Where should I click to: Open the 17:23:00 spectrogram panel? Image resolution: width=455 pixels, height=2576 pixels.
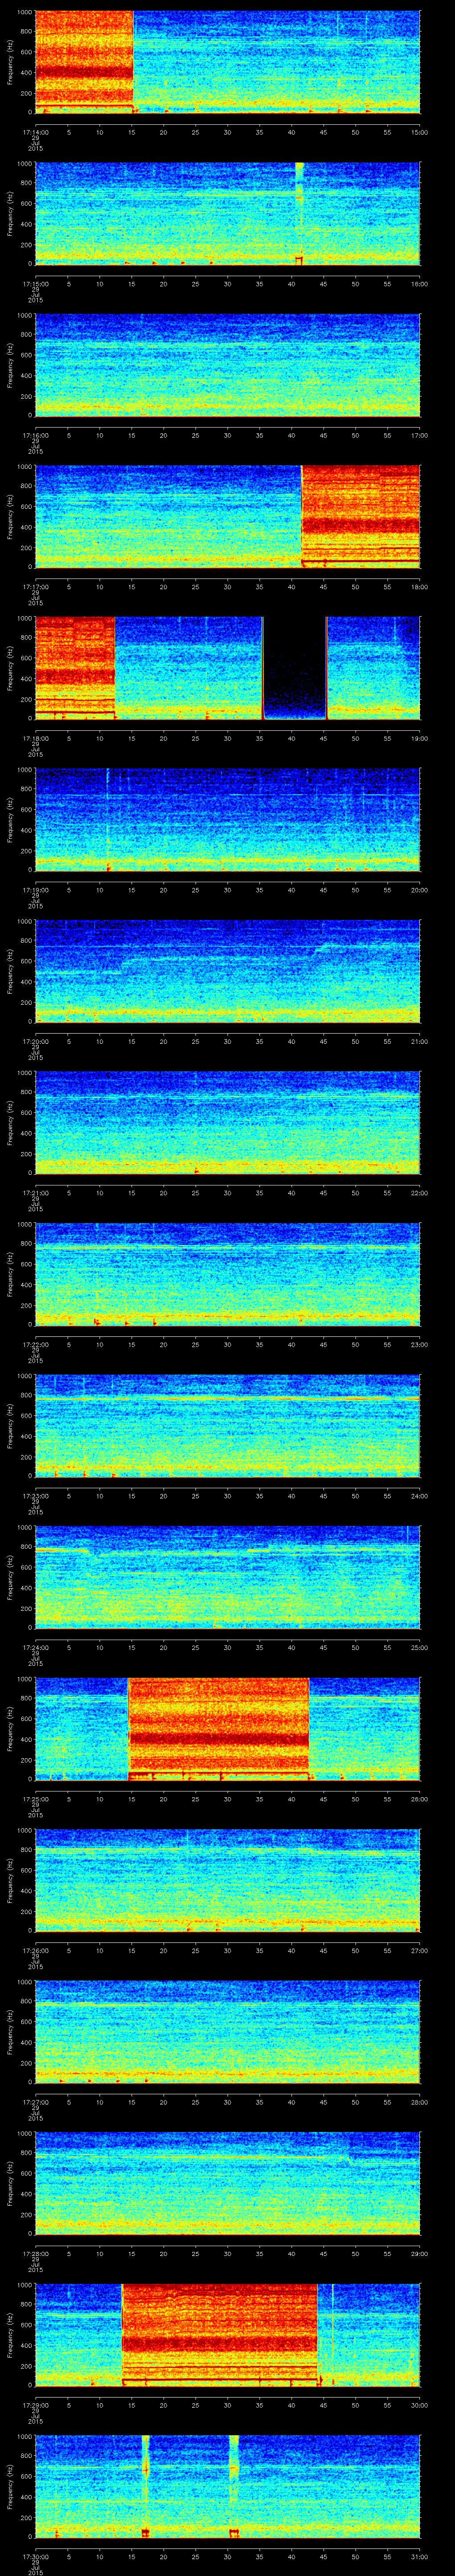(227, 1425)
